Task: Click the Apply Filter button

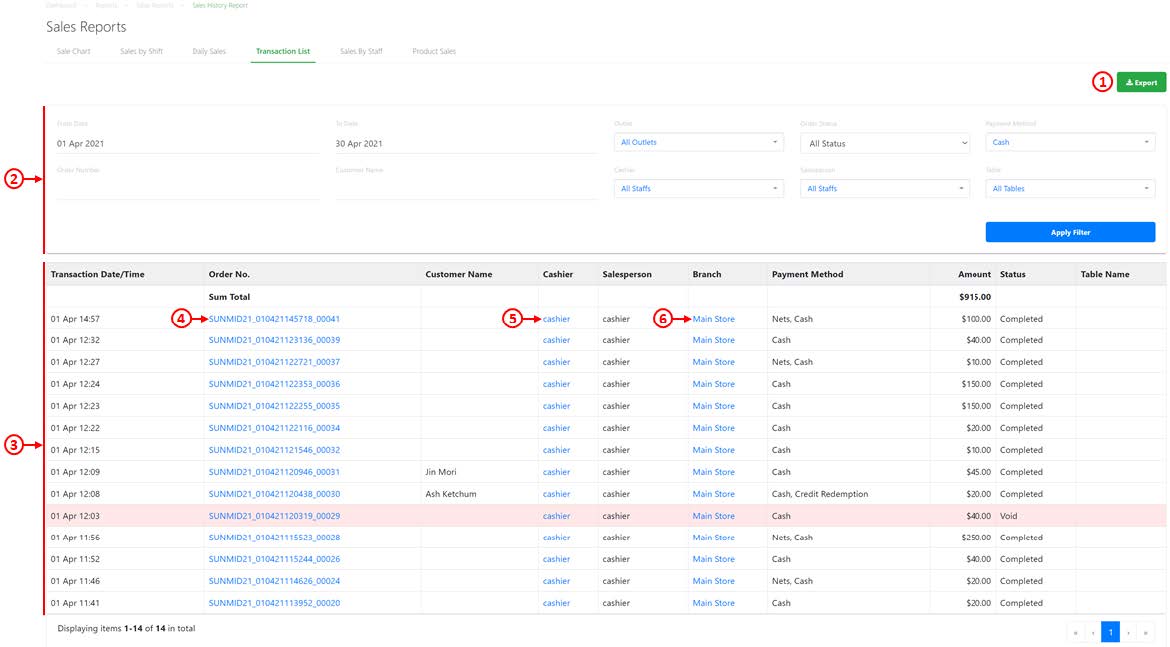Action: pyautogui.click(x=1070, y=231)
